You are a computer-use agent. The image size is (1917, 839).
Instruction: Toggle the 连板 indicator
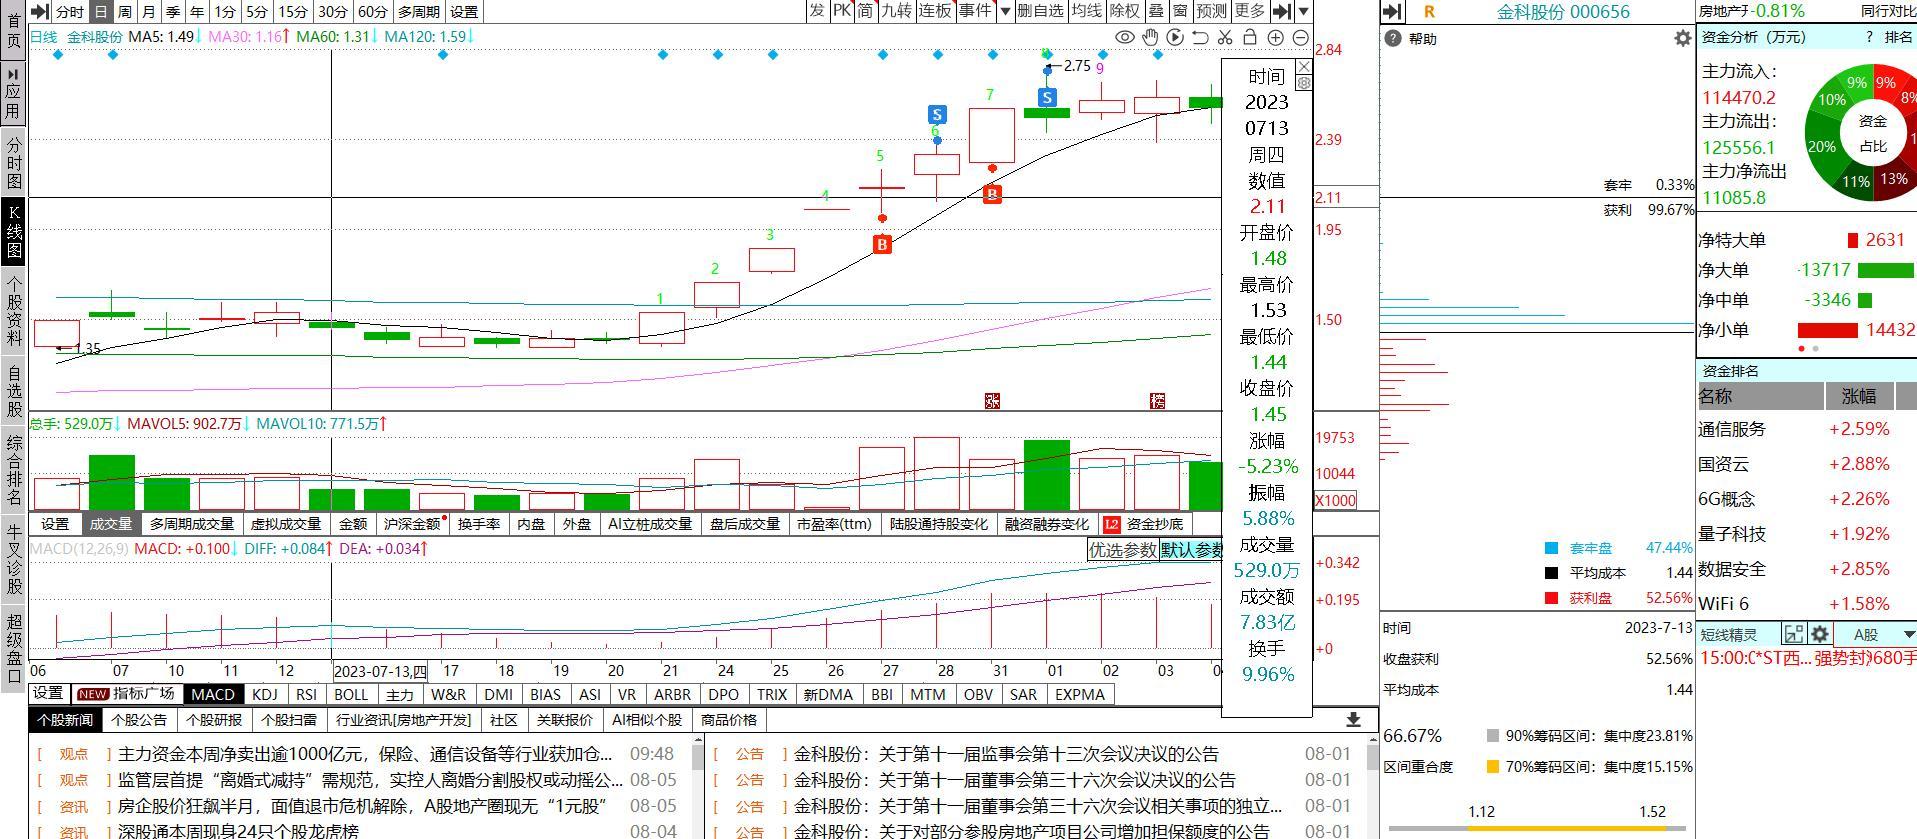point(935,11)
